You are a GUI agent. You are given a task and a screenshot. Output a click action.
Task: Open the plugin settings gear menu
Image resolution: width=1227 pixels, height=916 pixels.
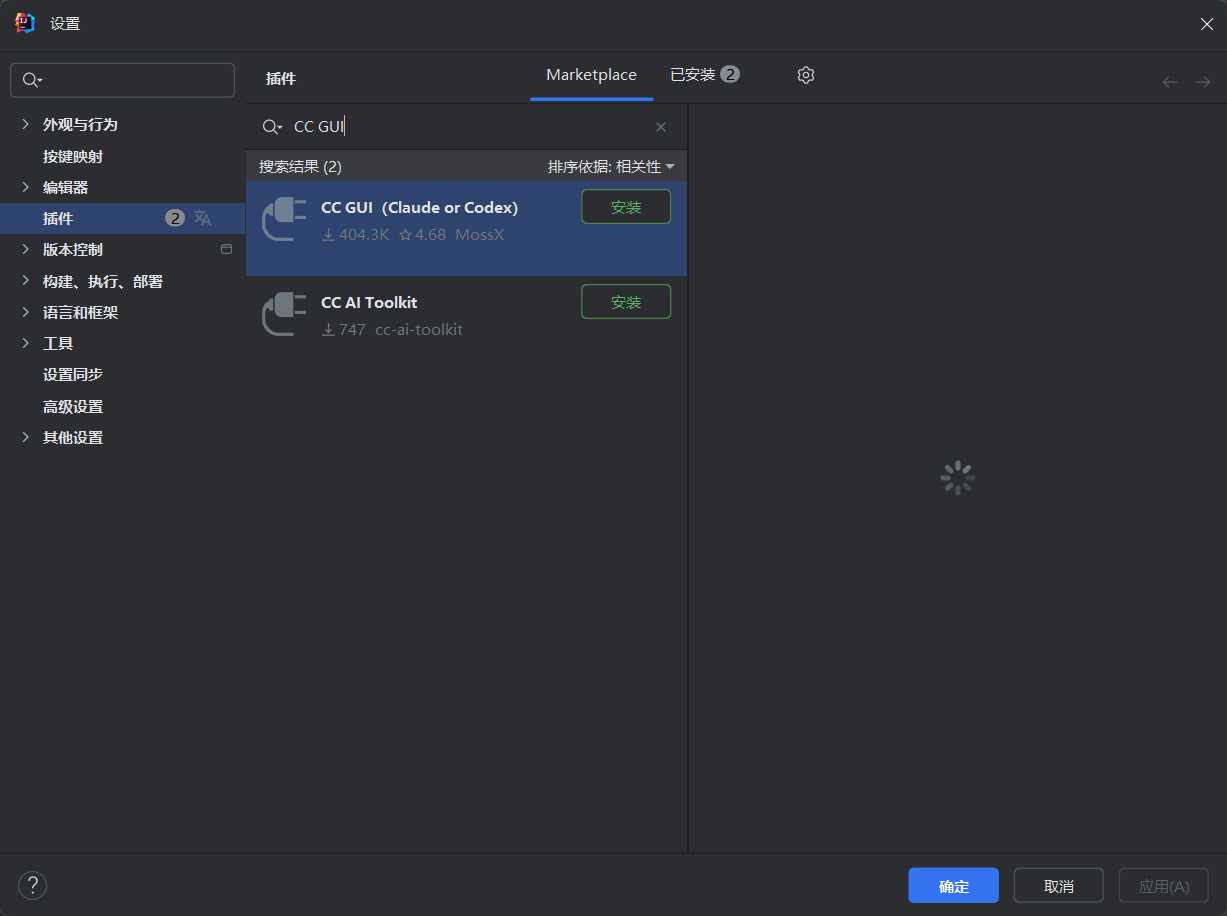pyautogui.click(x=806, y=75)
